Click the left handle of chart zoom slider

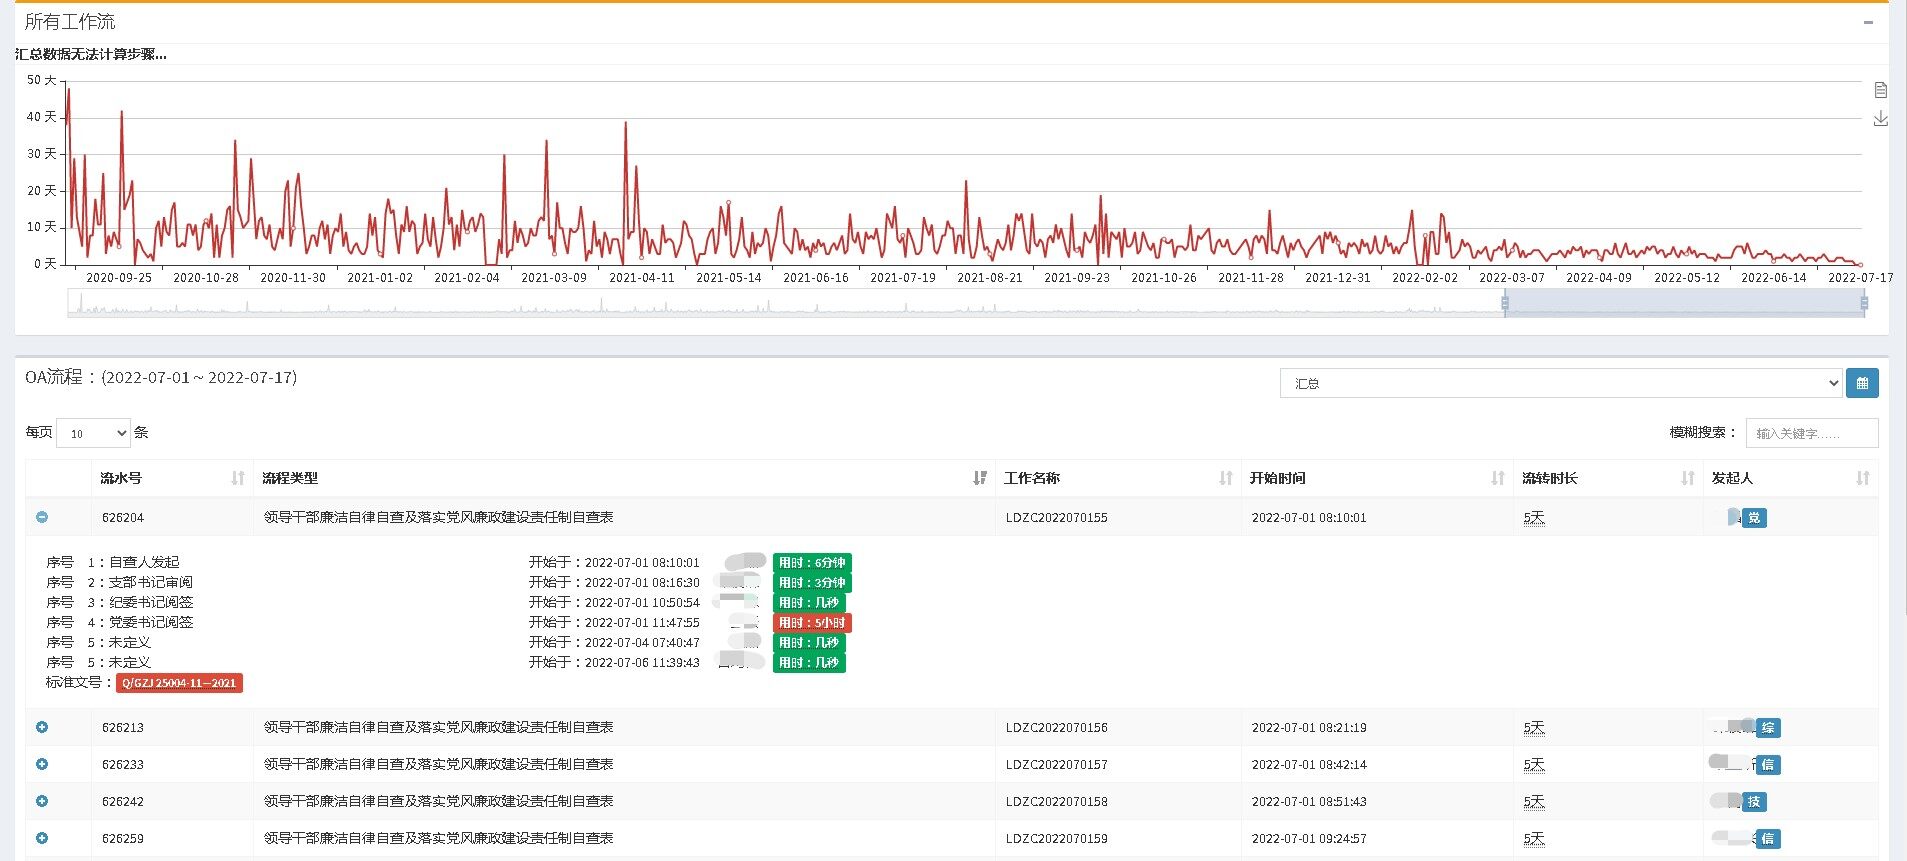click(x=1504, y=302)
